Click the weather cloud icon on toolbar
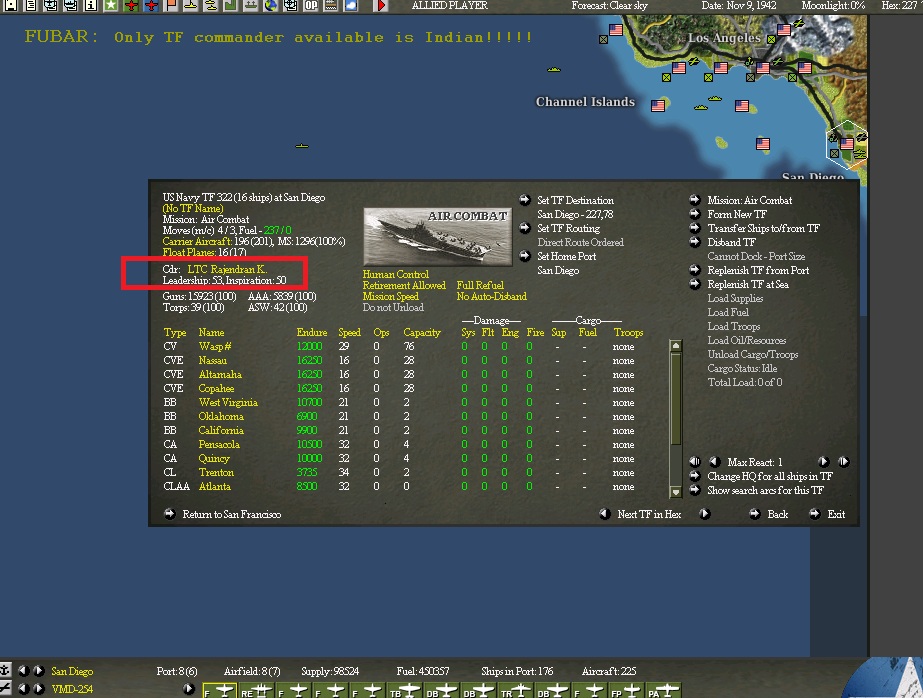923x698 pixels. 353,6
